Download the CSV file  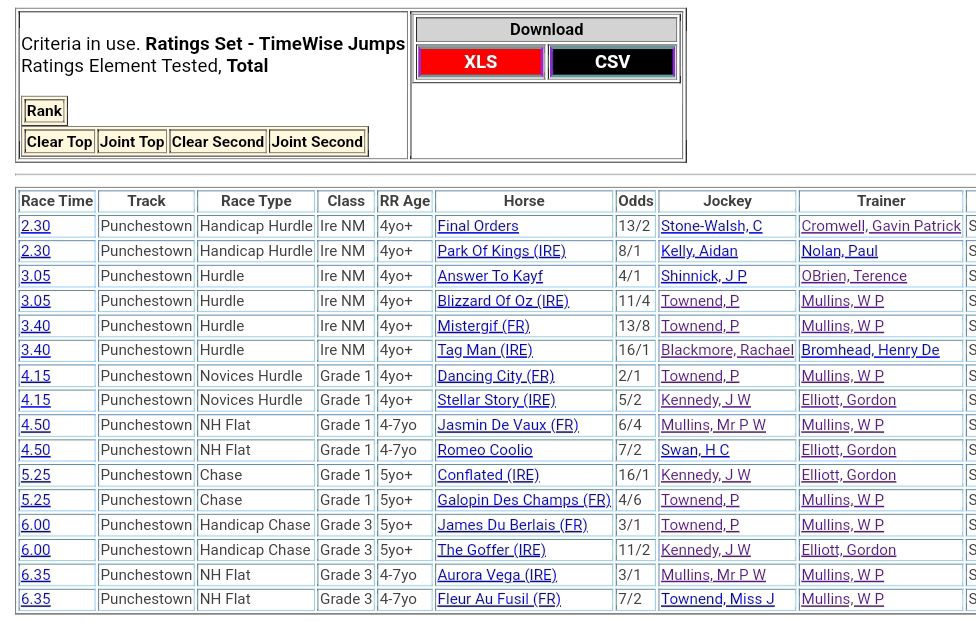[612, 62]
